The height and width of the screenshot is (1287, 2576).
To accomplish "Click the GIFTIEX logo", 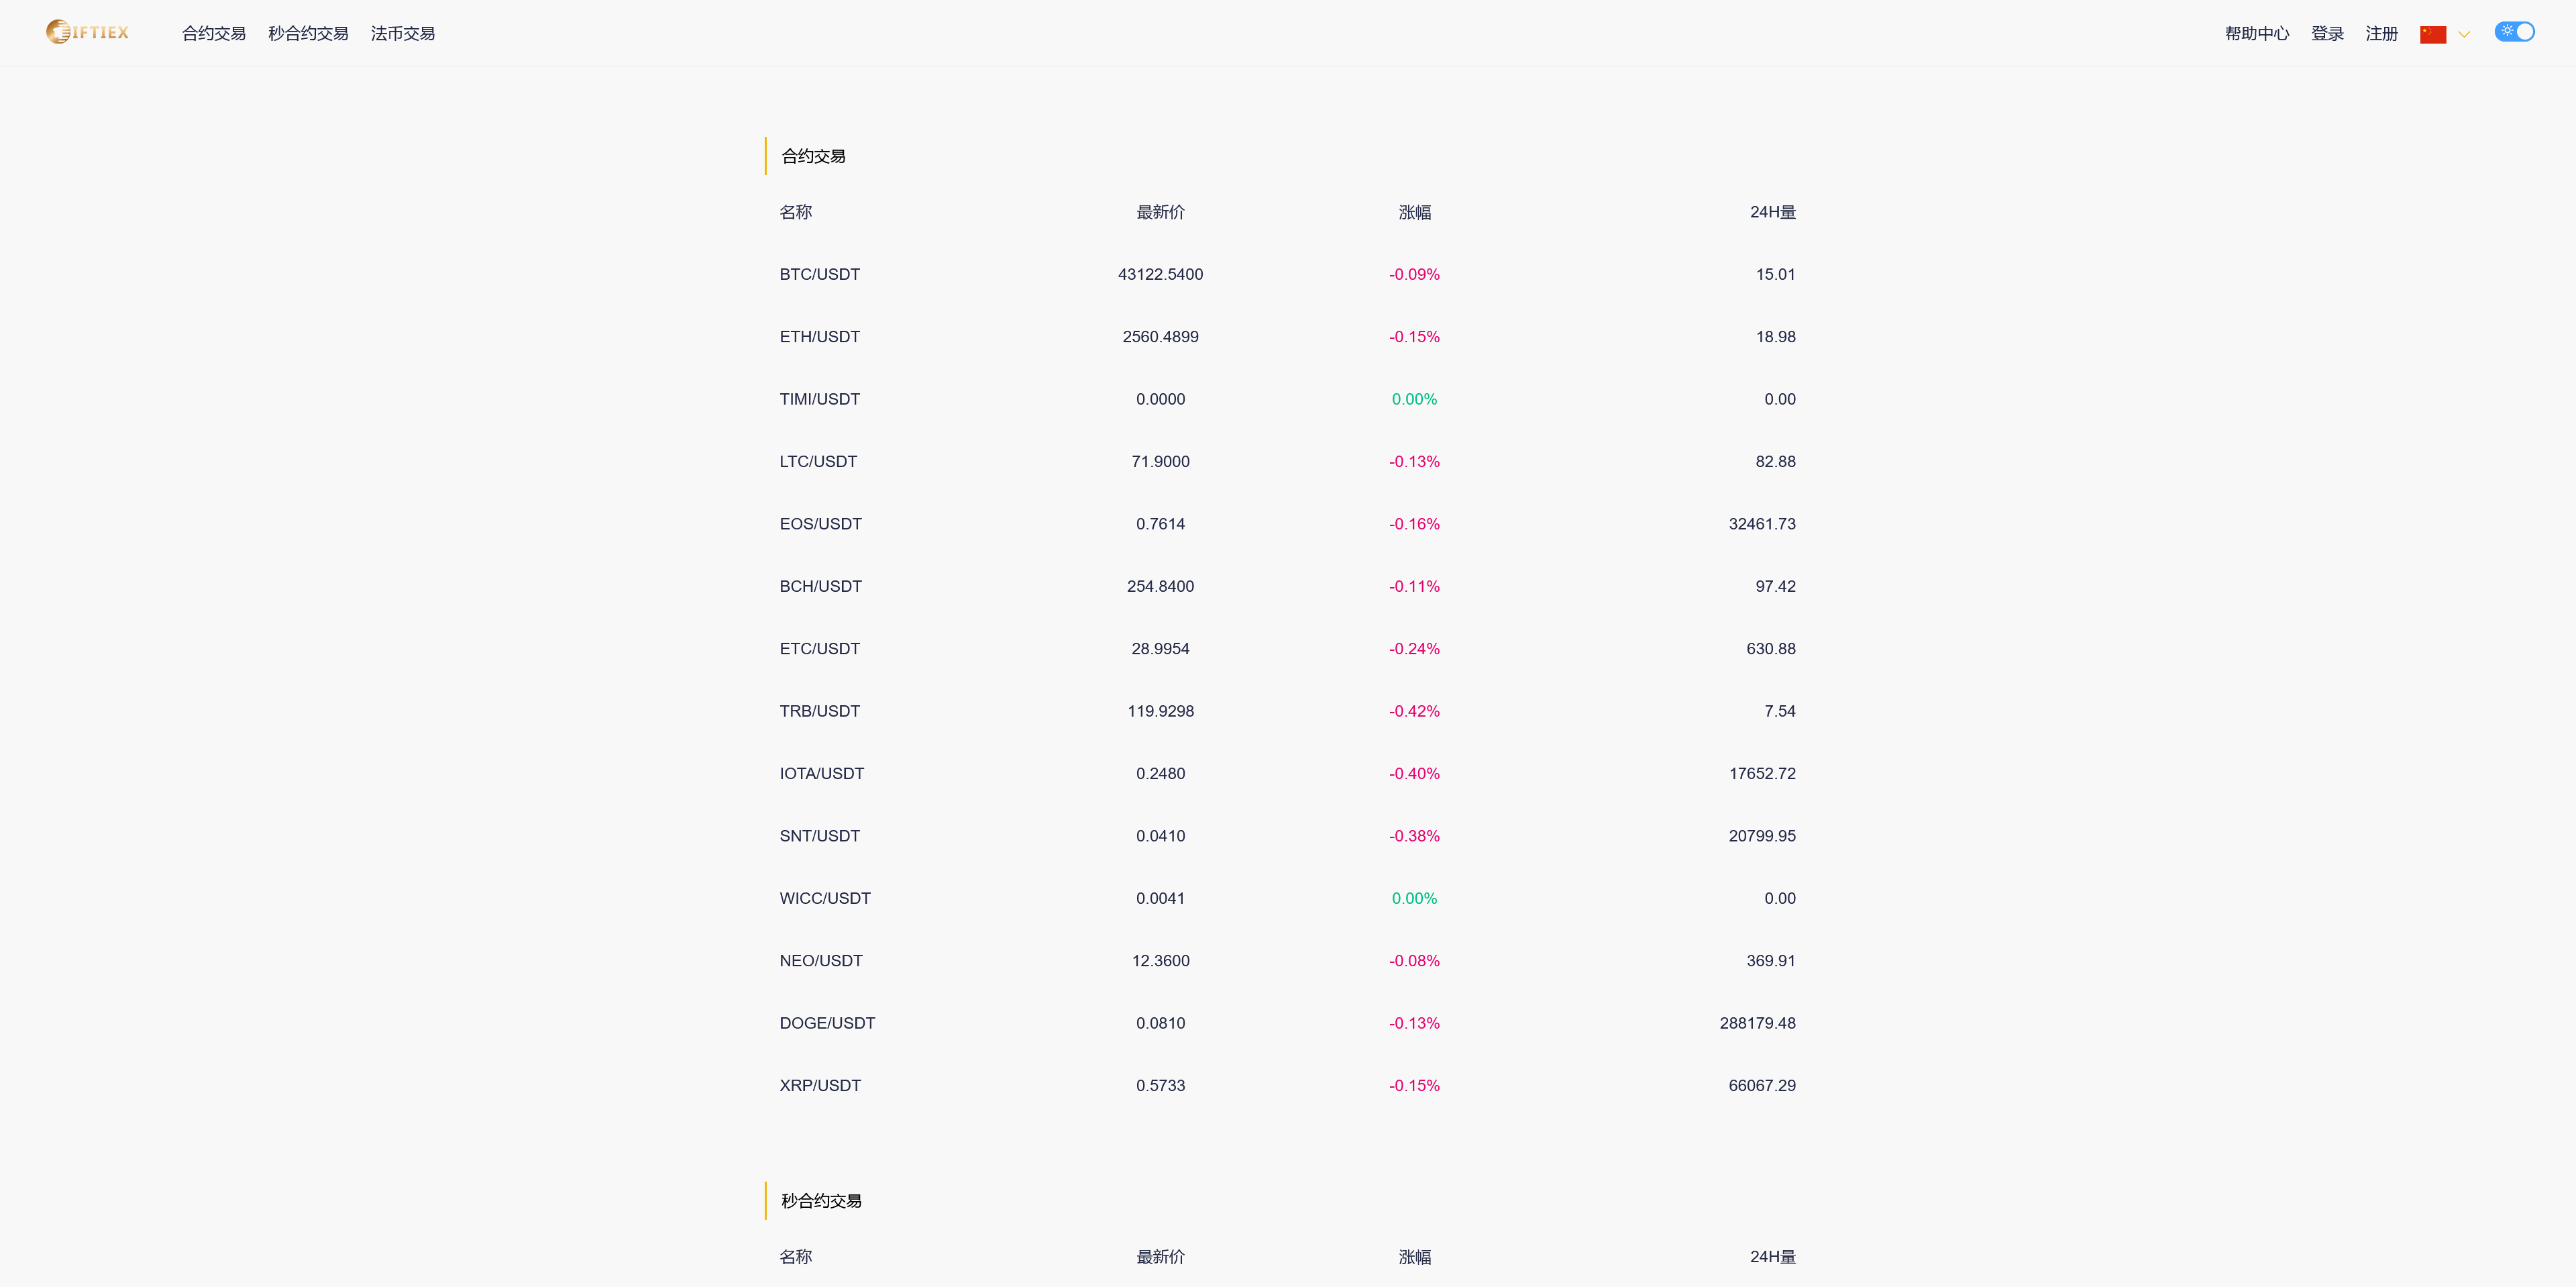I will coord(88,32).
